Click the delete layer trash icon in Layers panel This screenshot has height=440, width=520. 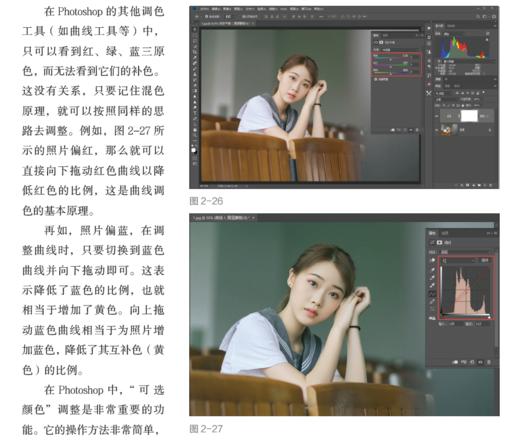point(491,185)
